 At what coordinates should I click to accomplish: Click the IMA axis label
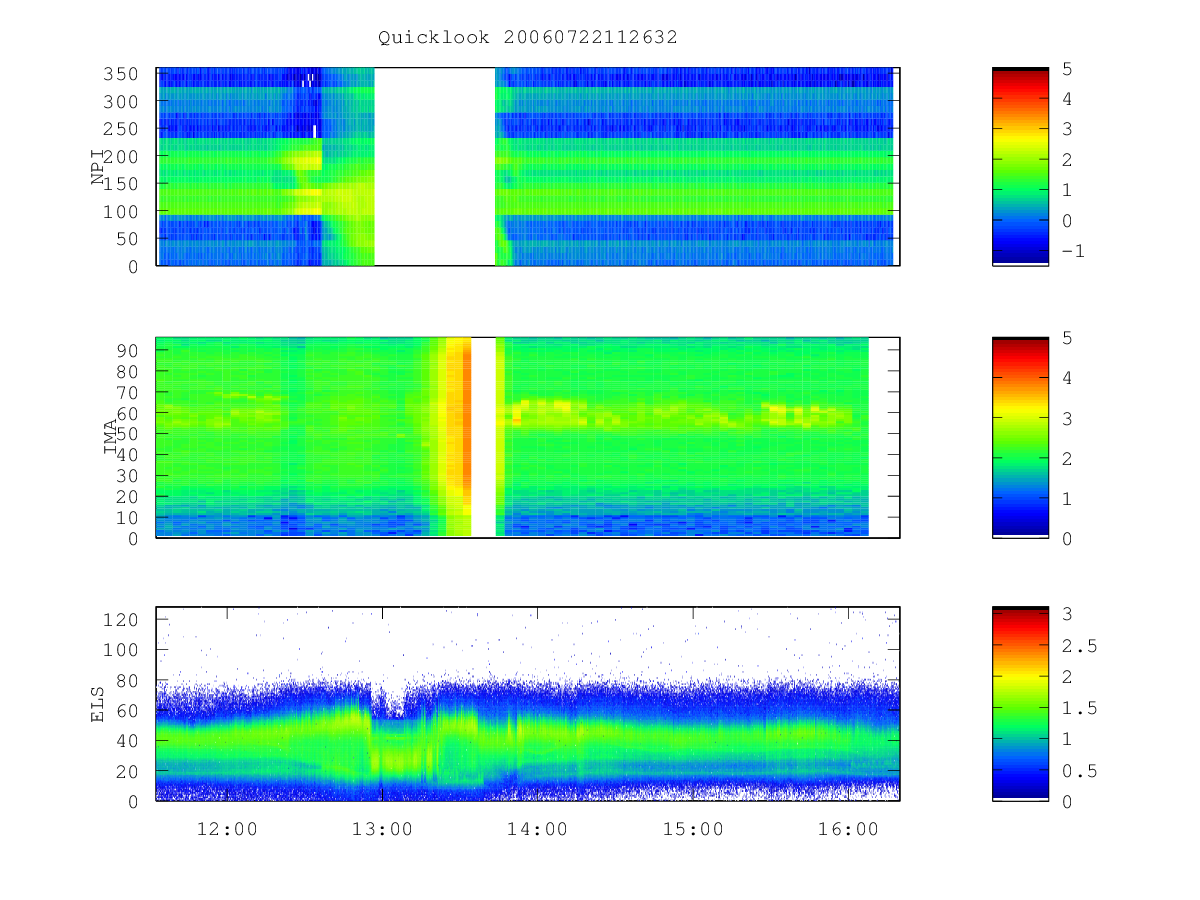pos(111,438)
